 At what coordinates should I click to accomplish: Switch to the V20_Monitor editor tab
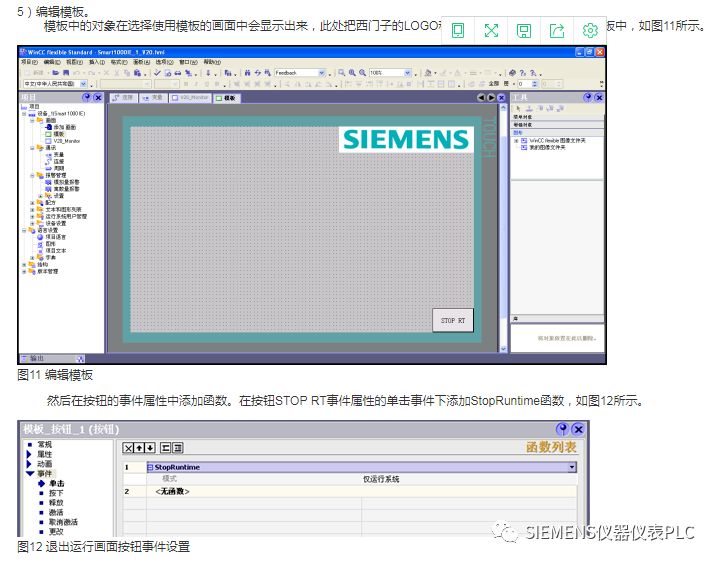pos(190,98)
